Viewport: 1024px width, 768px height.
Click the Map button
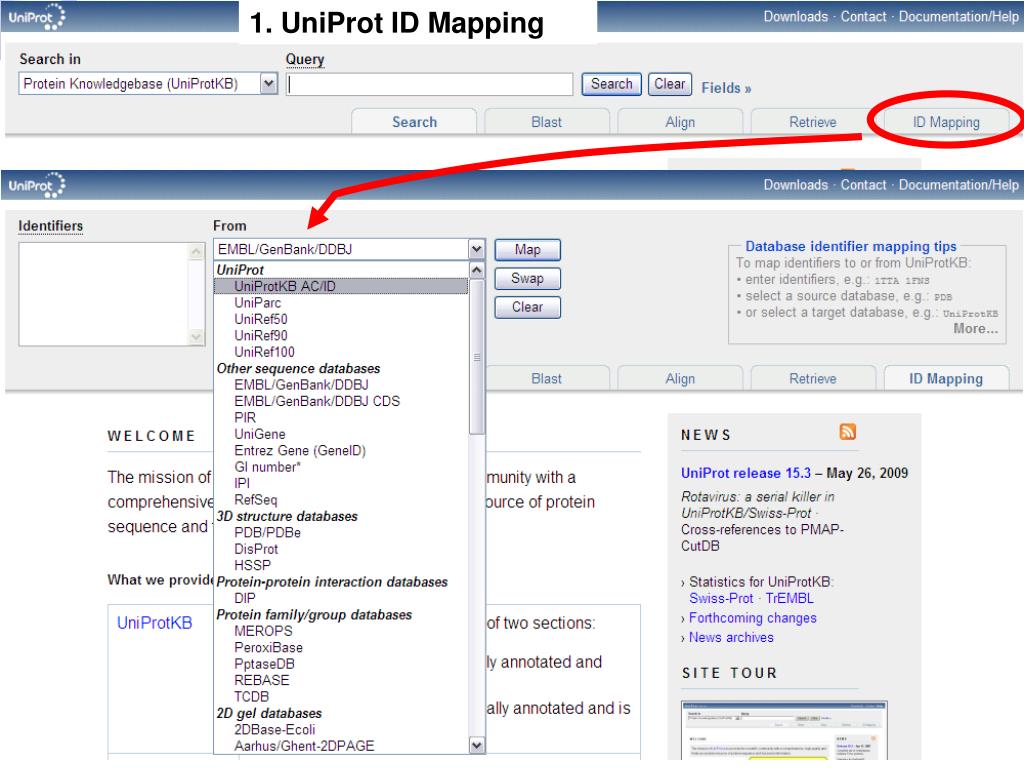point(527,249)
